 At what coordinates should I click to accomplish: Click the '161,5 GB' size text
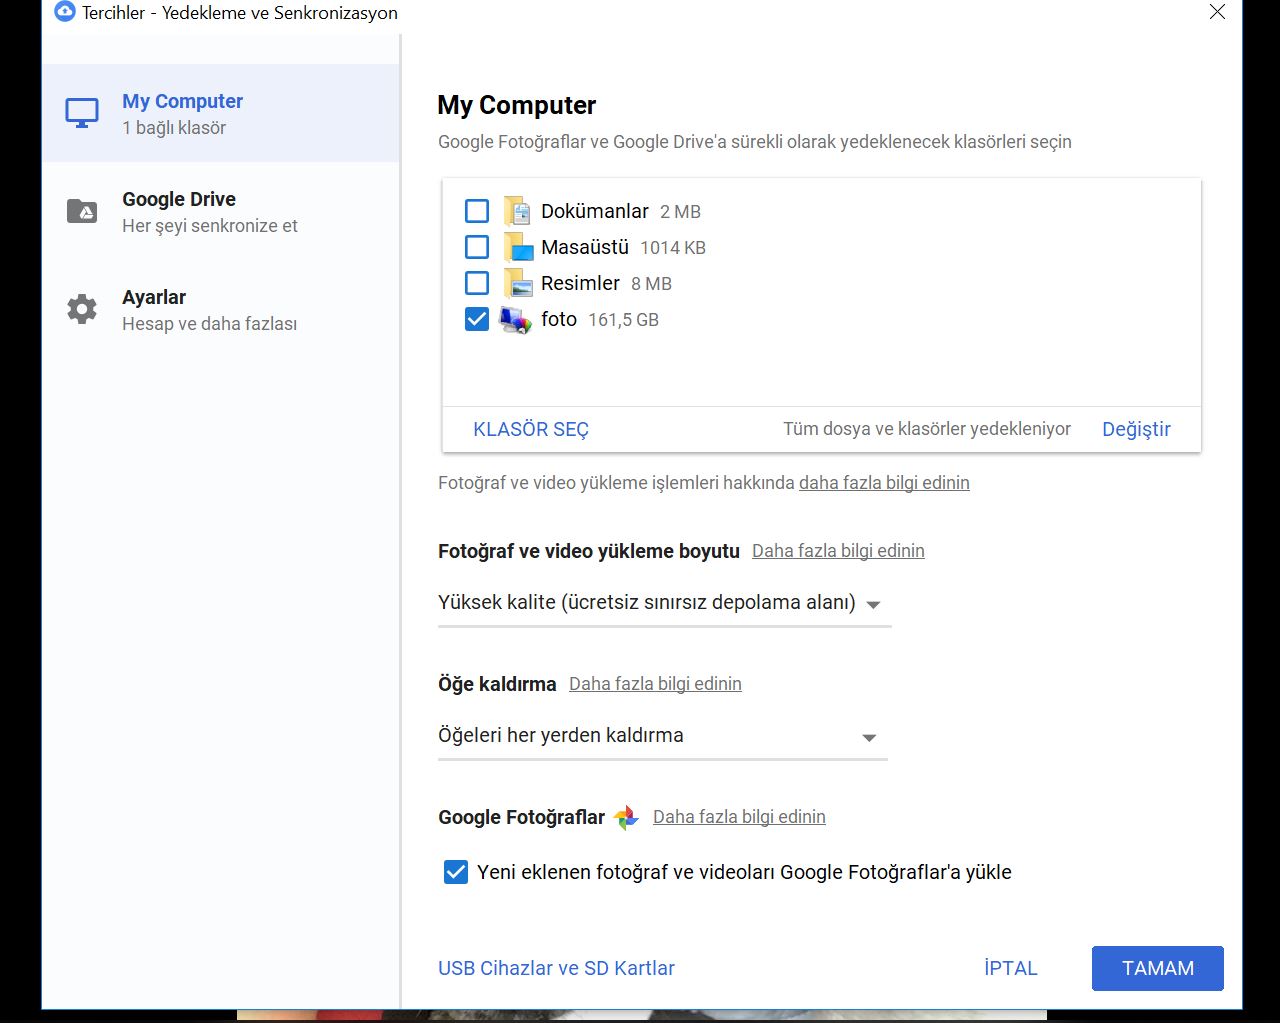coord(623,320)
